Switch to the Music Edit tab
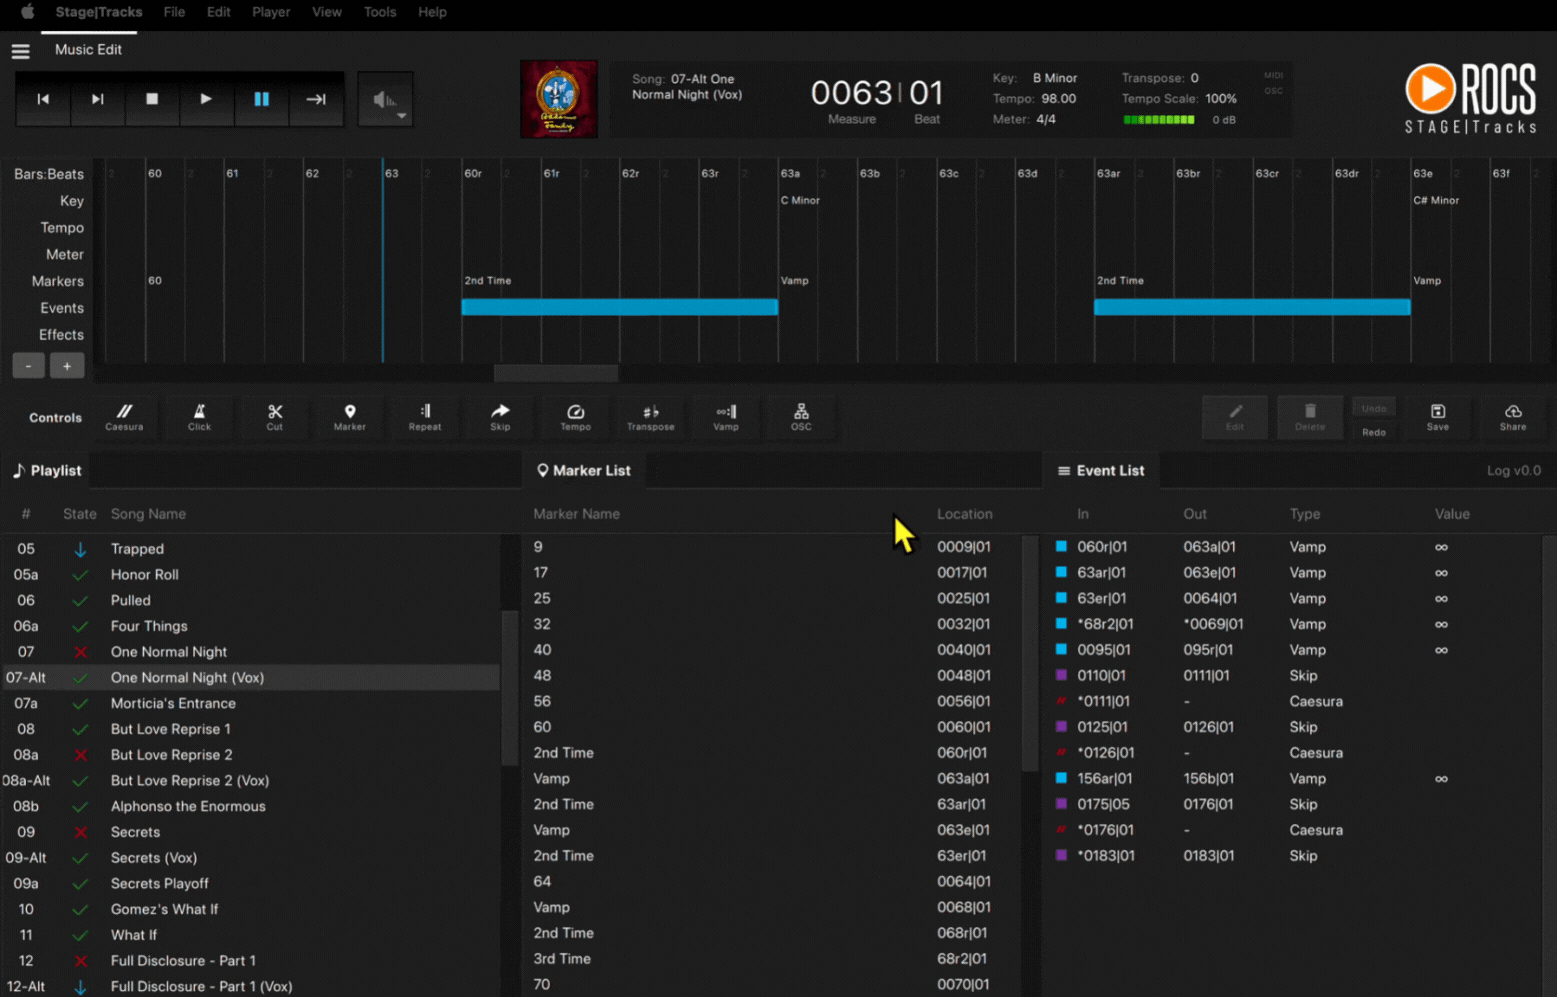Image resolution: width=1557 pixels, height=997 pixels. coord(88,49)
